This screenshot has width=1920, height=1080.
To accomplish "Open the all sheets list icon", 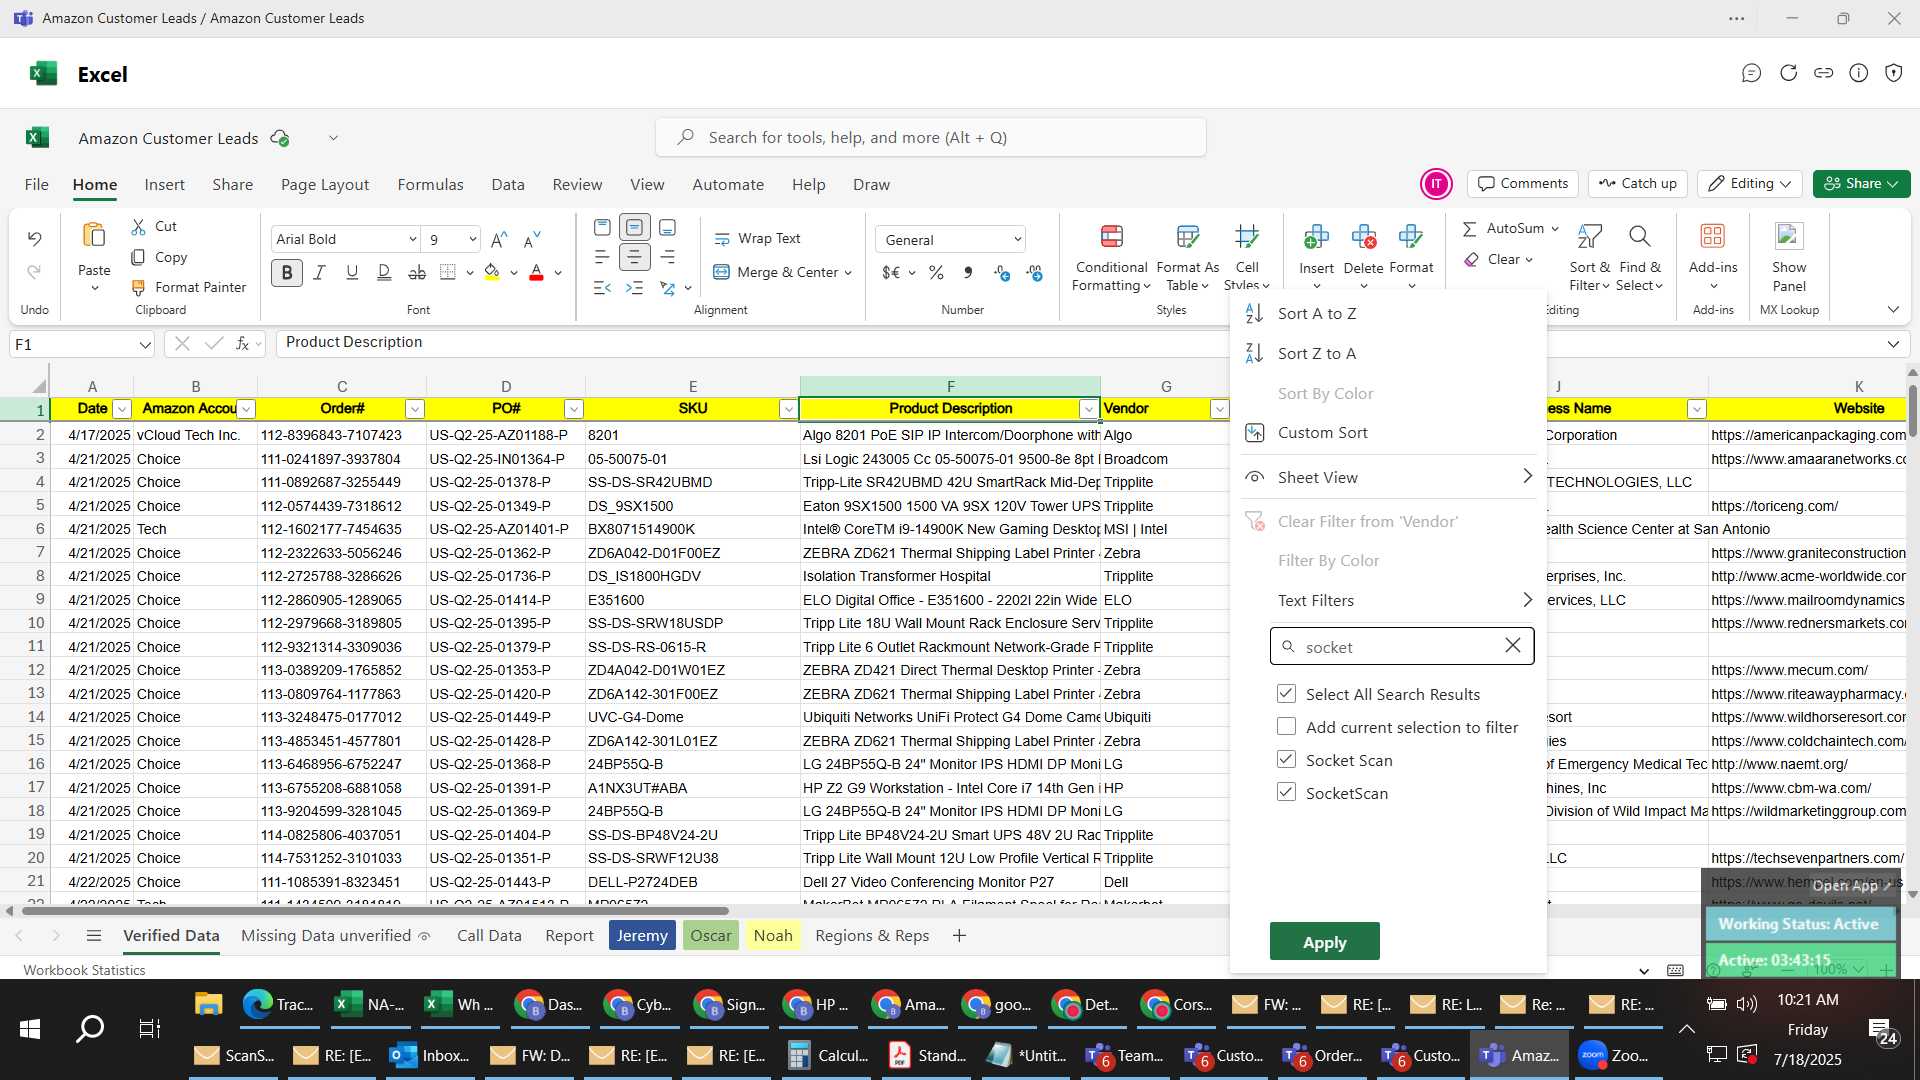I will tap(94, 936).
